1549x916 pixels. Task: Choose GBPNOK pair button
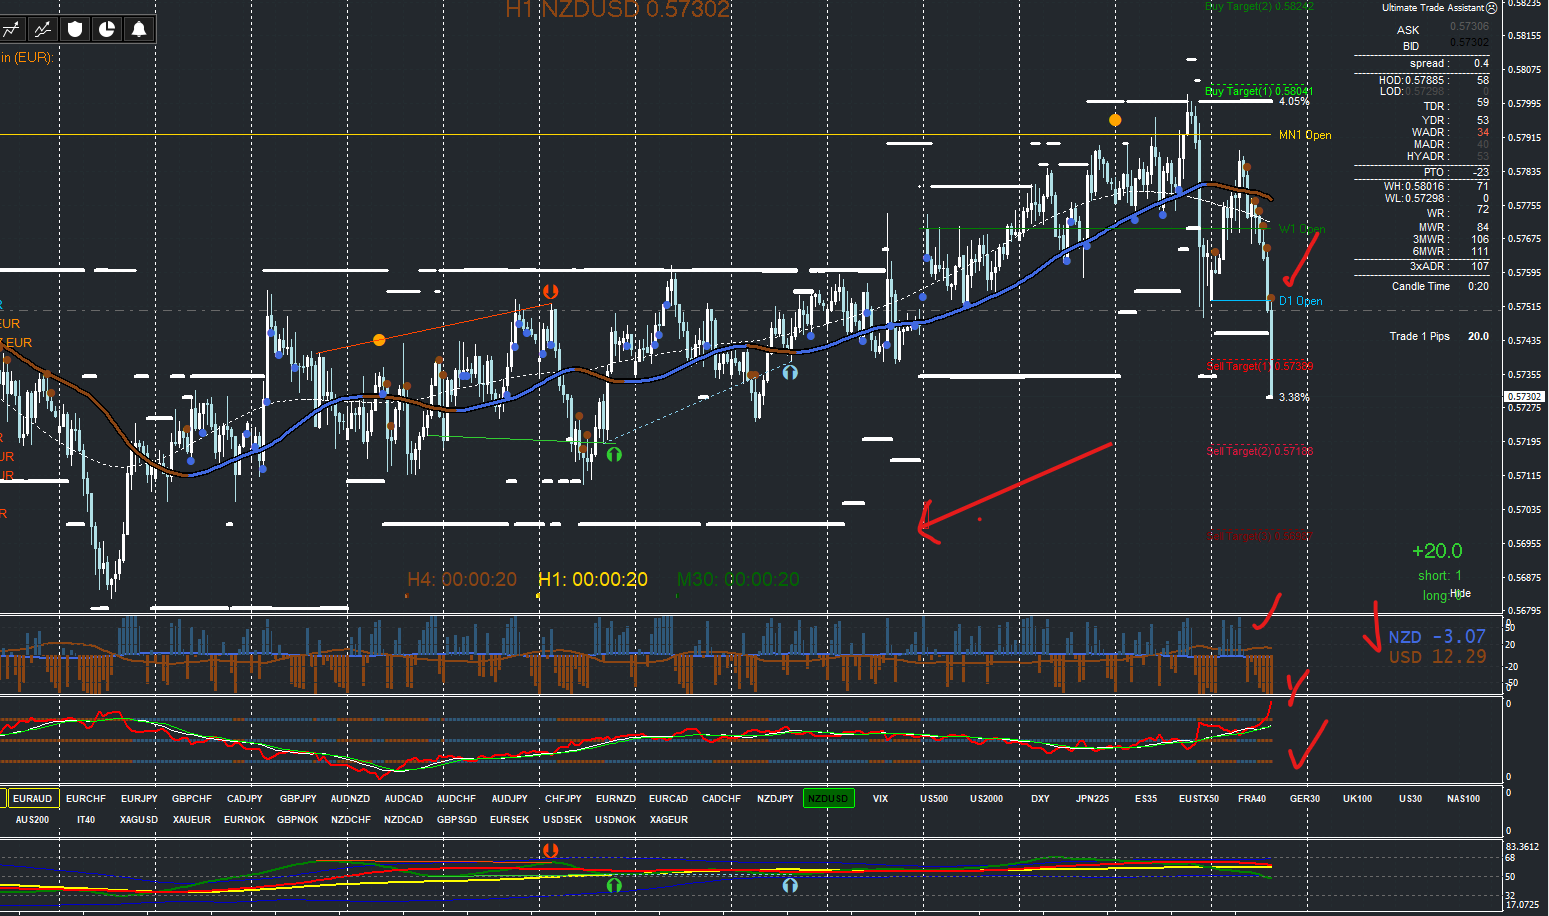pyautogui.click(x=298, y=819)
